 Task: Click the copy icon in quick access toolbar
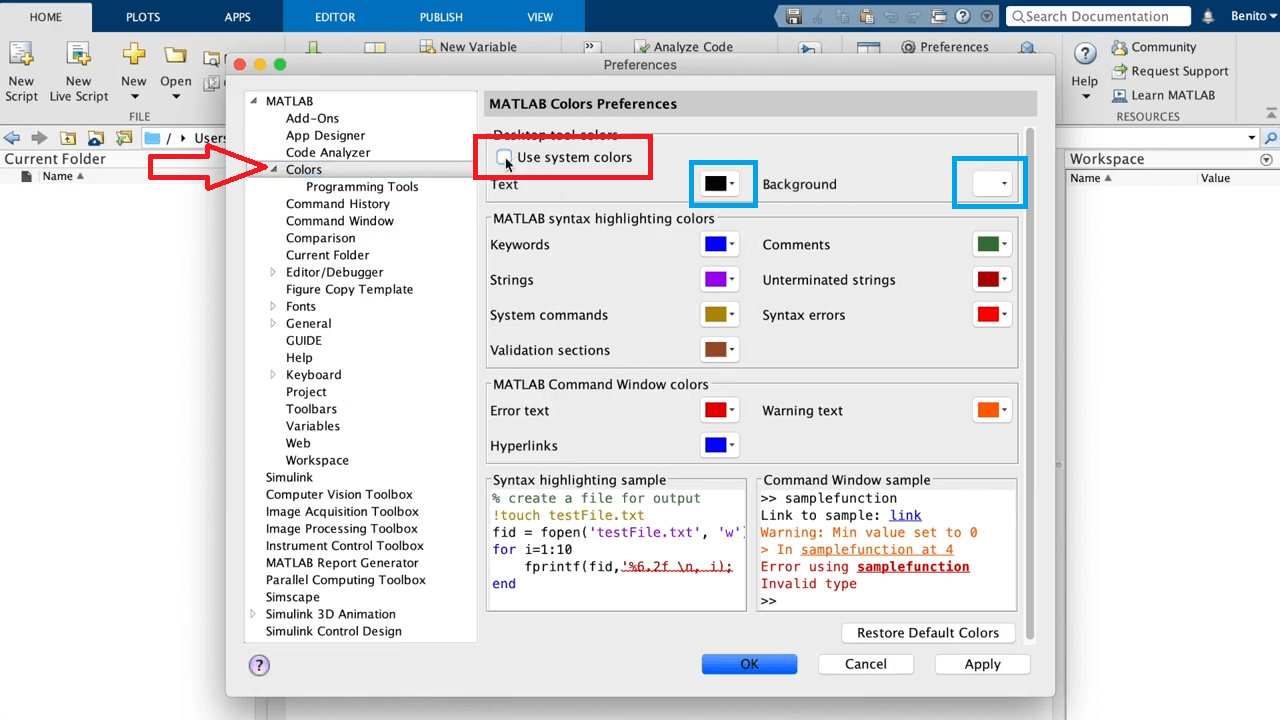pos(842,16)
